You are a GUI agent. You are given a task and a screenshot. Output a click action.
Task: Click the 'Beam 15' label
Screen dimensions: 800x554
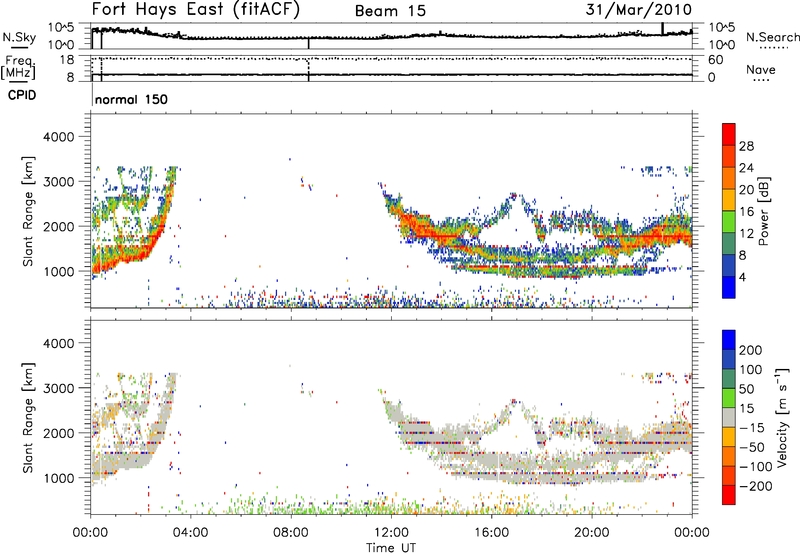coord(390,11)
